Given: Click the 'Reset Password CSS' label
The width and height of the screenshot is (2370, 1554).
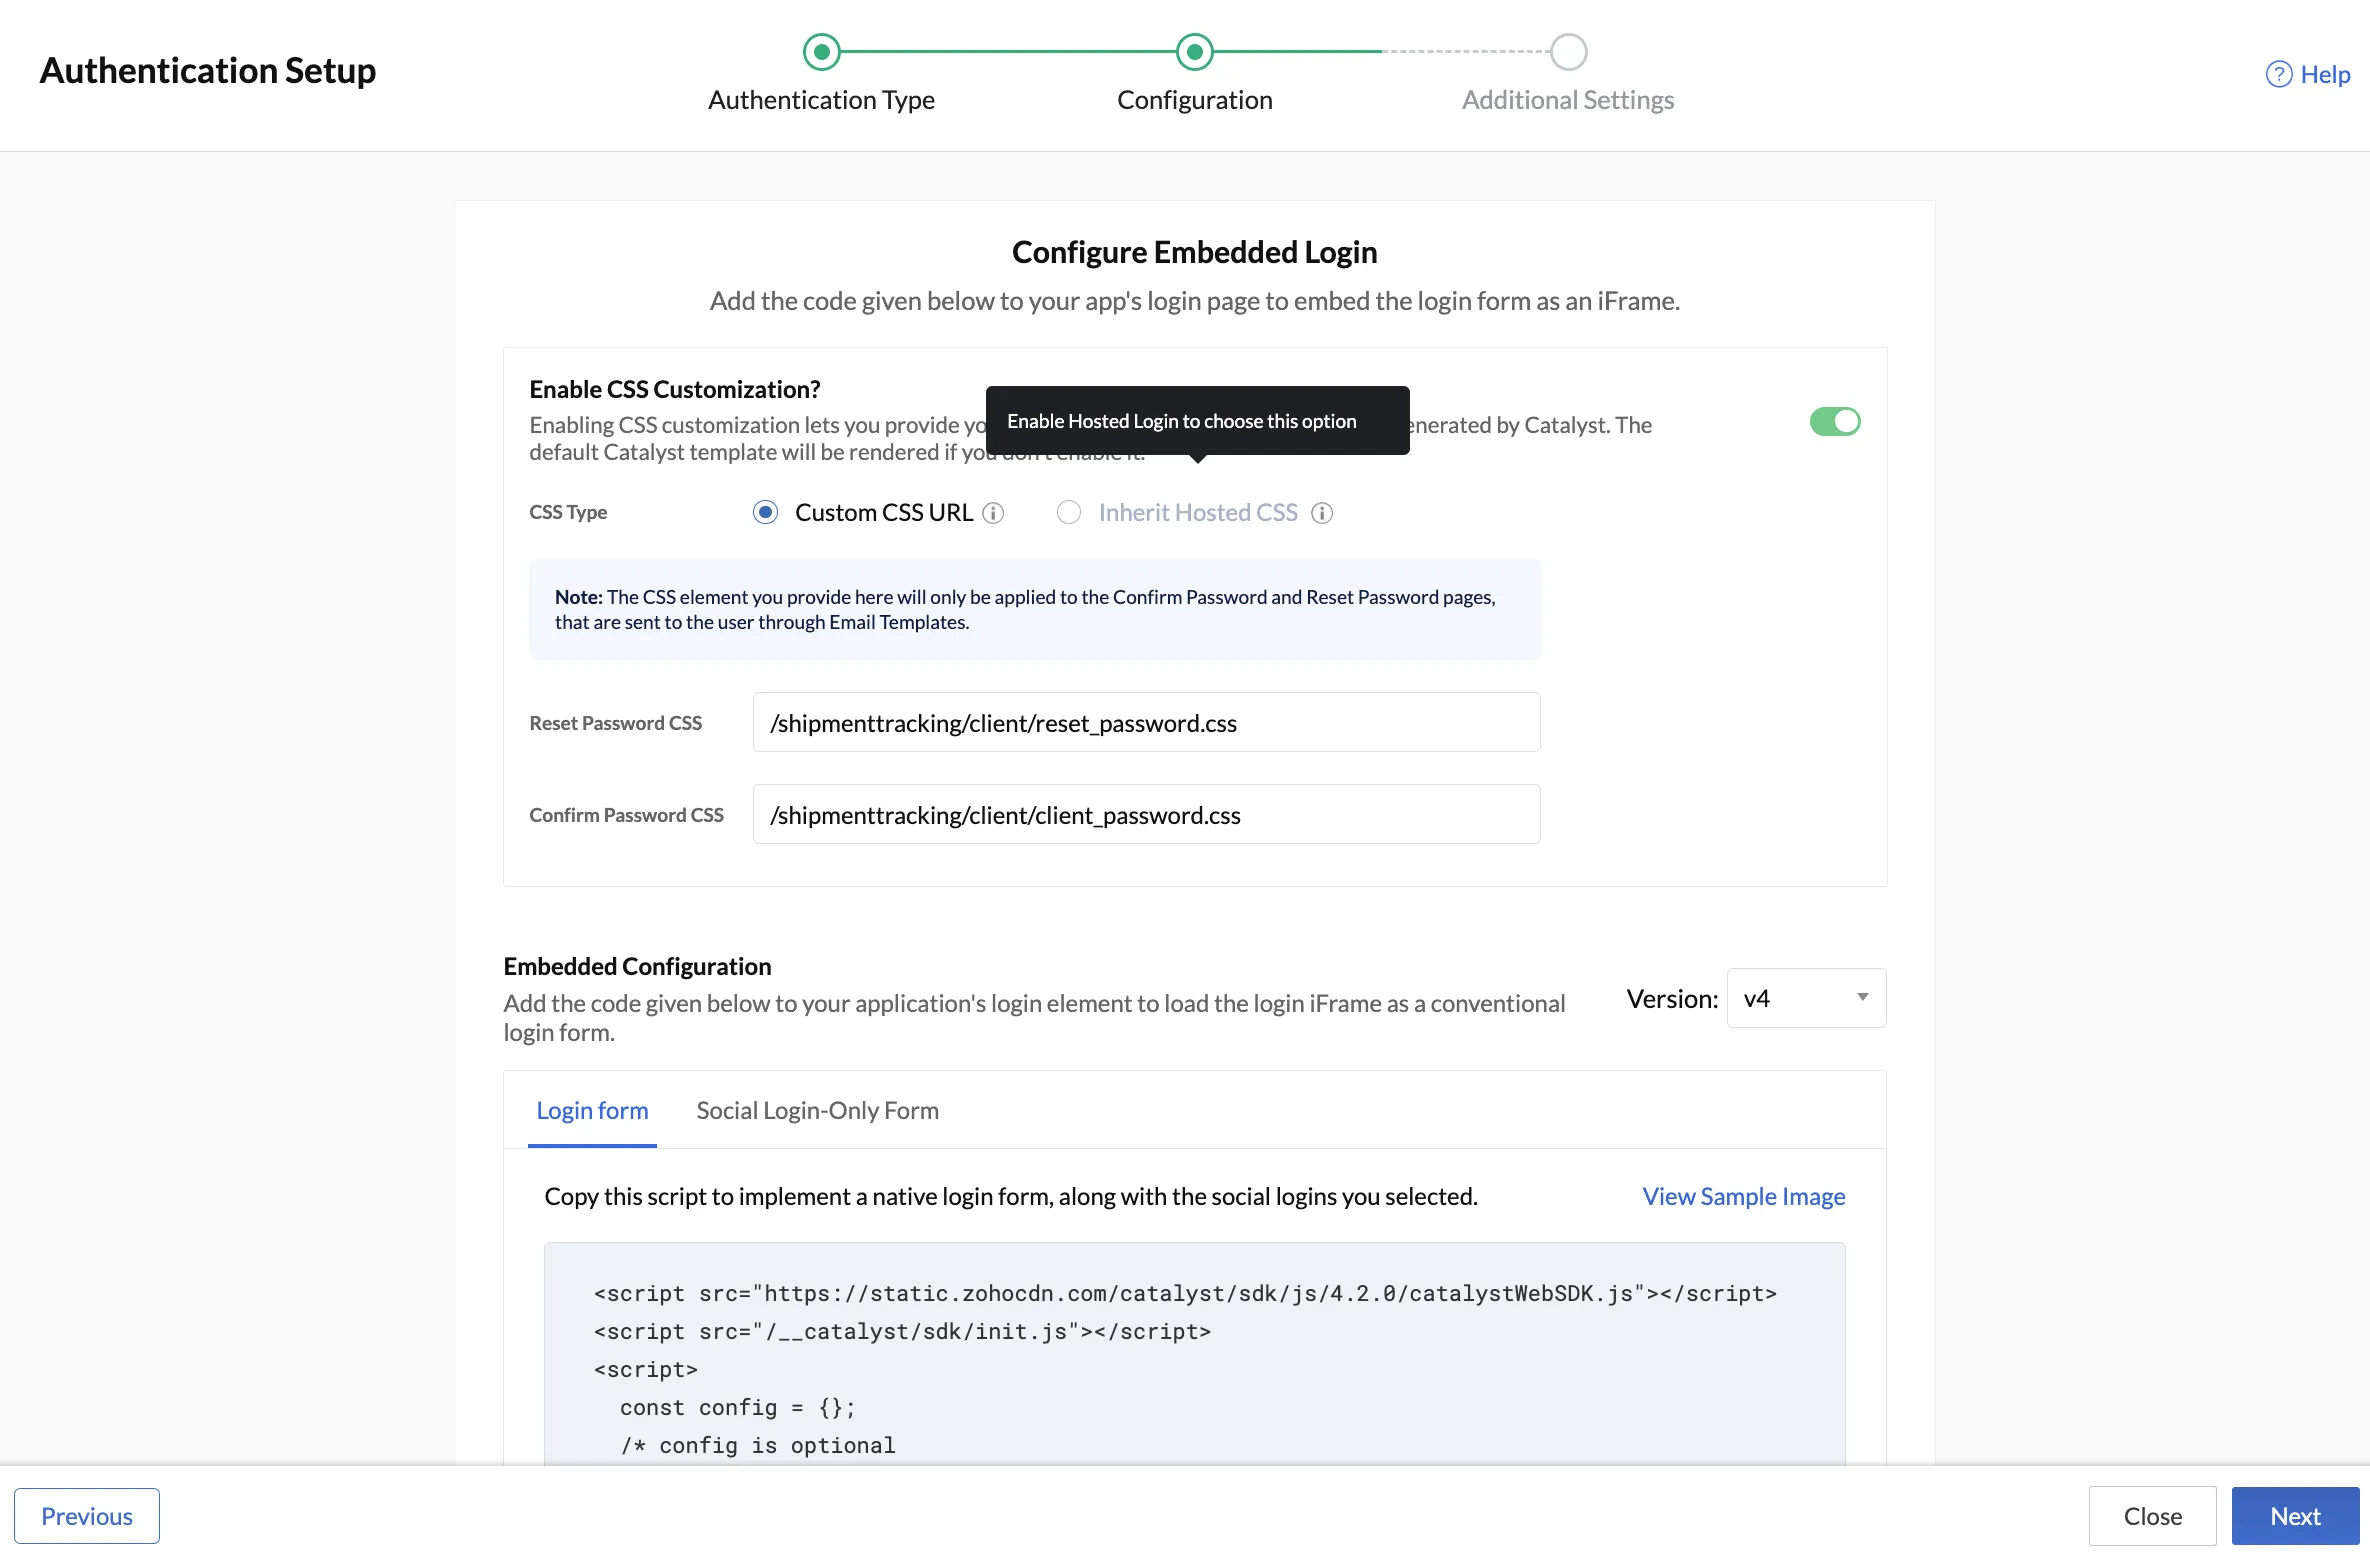Looking at the screenshot, I should [x=615, y=723].
